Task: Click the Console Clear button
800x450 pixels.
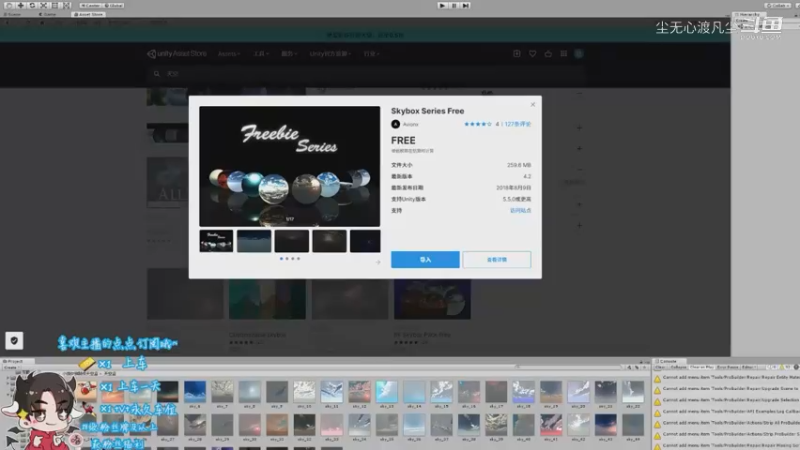Action: click(x=660, y=367)
